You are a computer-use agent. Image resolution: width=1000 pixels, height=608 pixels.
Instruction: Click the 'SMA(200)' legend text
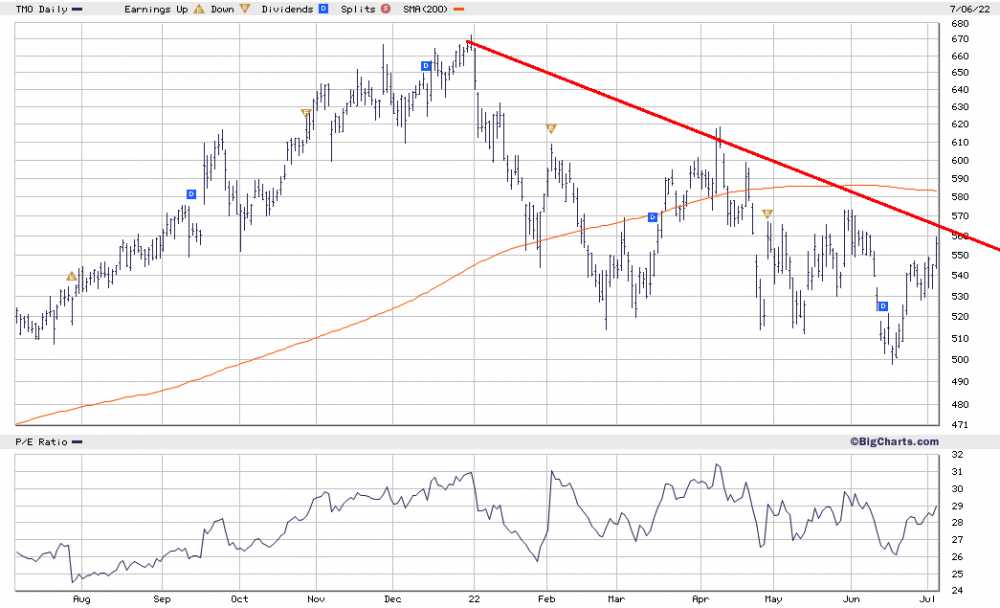tap(425, 9)
